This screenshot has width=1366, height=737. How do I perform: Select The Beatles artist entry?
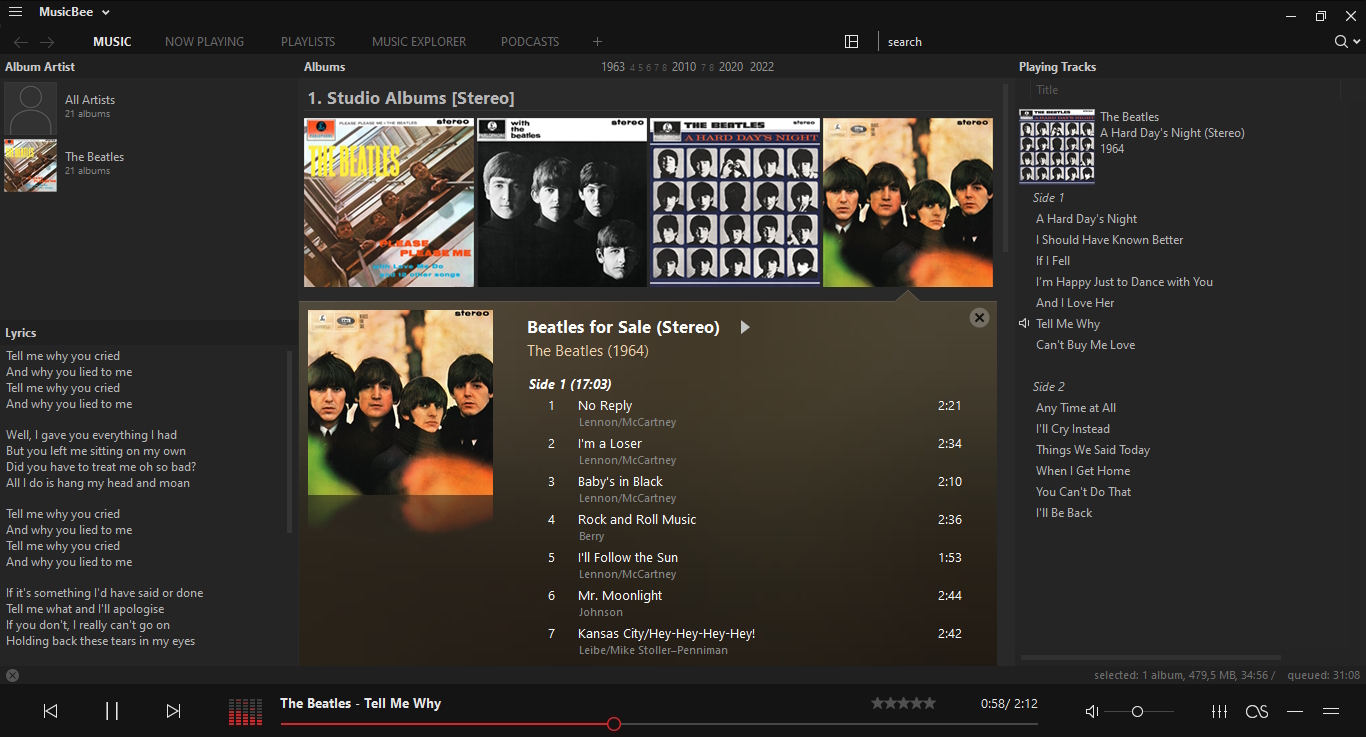pyautogui.click(x=150, y=166)
